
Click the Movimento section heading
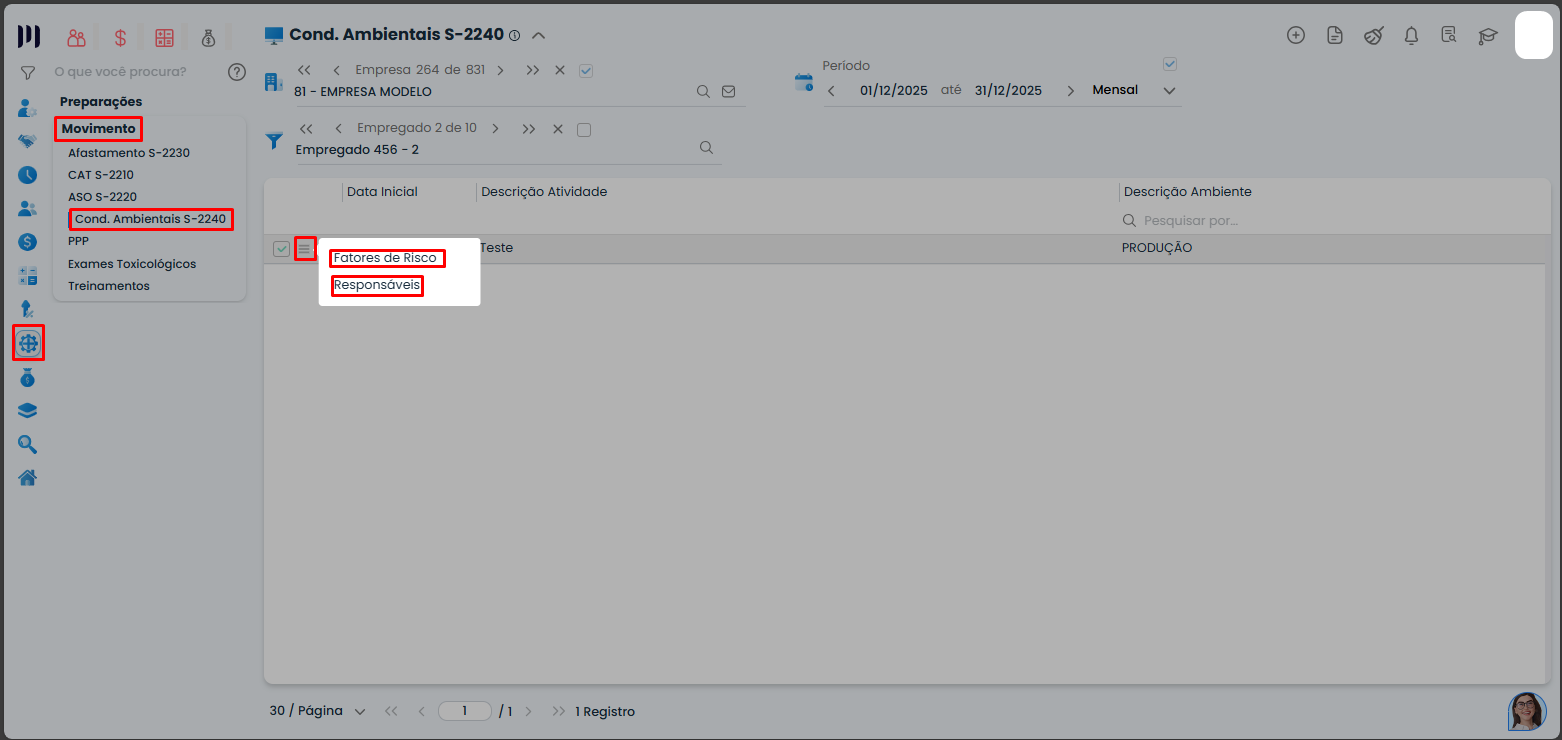(99, 129)
